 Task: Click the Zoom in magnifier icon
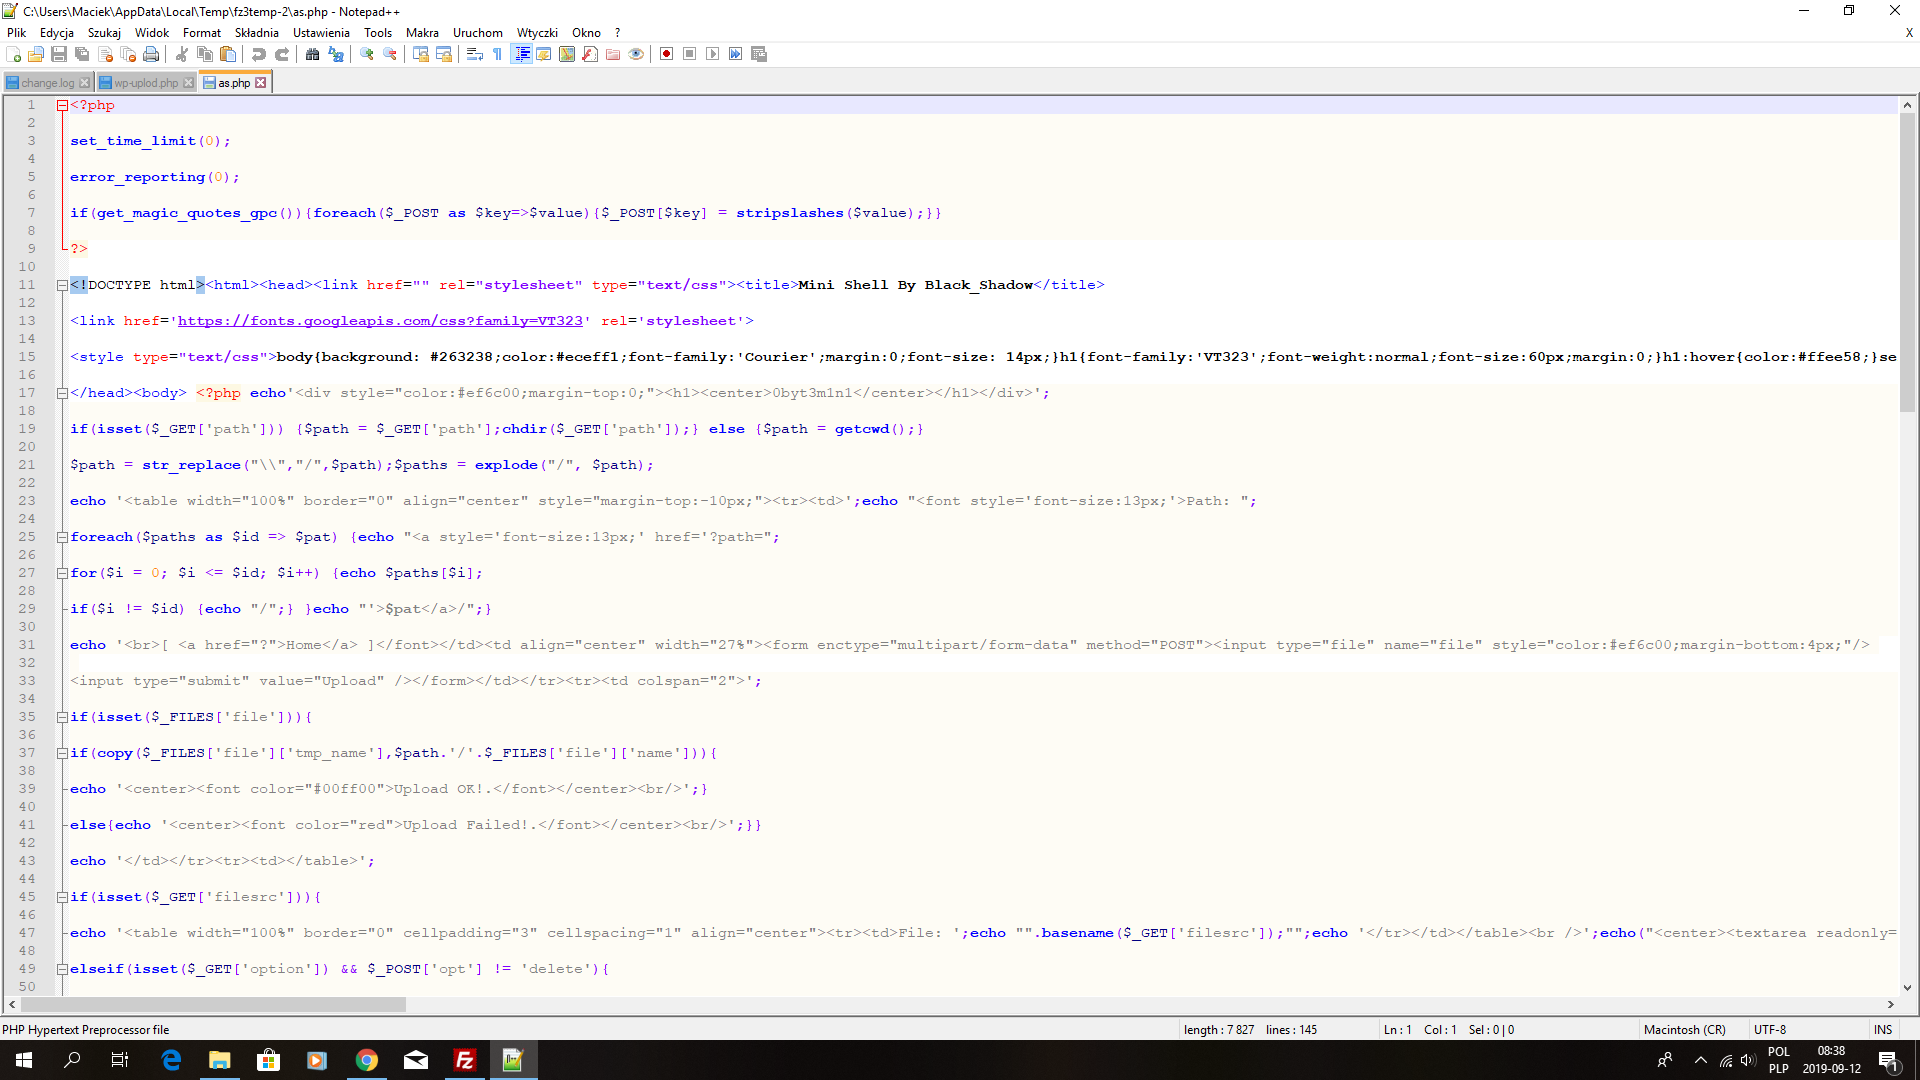(367, 54)
